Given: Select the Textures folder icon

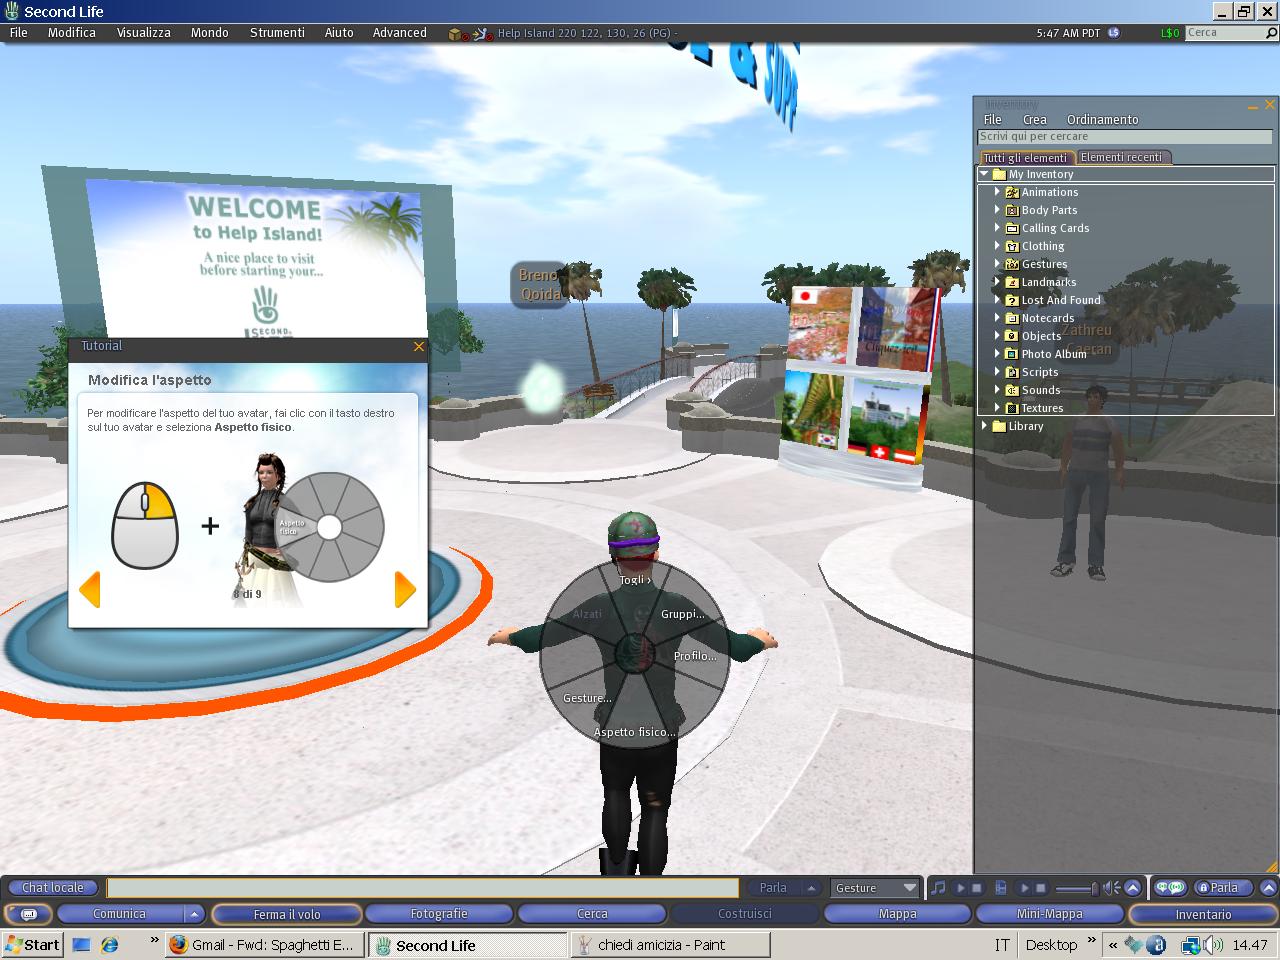Looking at the screenshot, I should click(x=1012, y=408).
